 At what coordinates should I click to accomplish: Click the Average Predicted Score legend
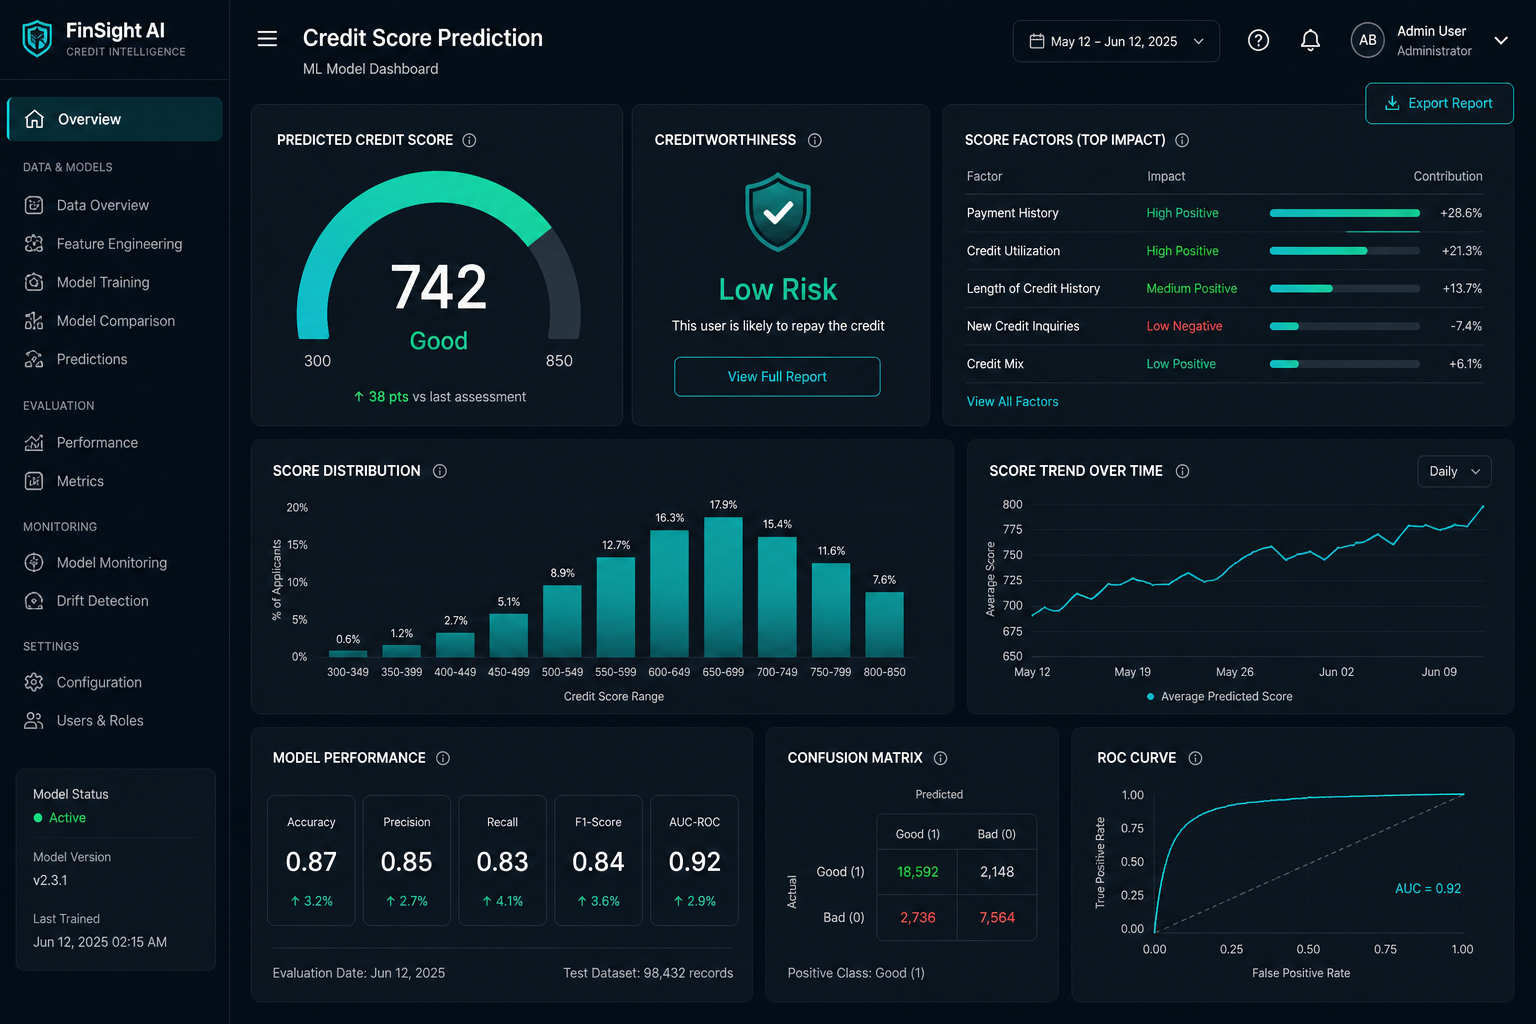pos(1219,696)
